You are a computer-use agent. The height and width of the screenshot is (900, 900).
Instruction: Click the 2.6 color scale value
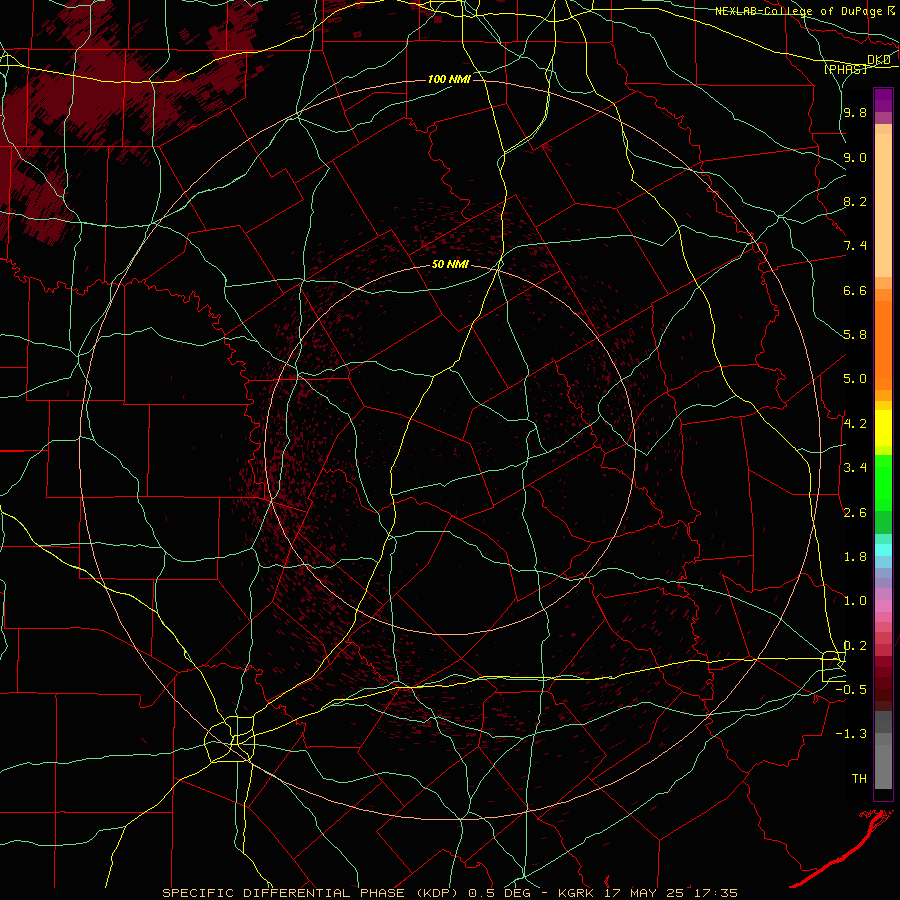(x=855, y=513)
